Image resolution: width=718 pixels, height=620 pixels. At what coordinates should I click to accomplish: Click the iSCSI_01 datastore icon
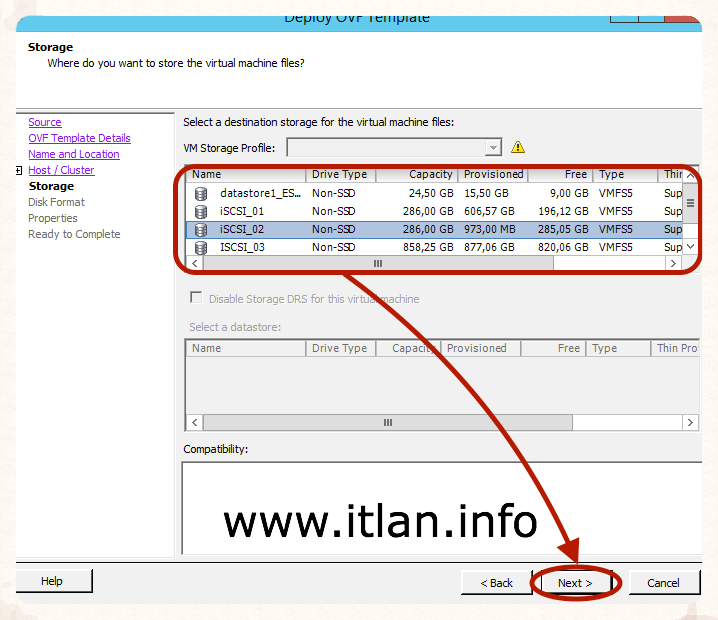tap(201, 212)
